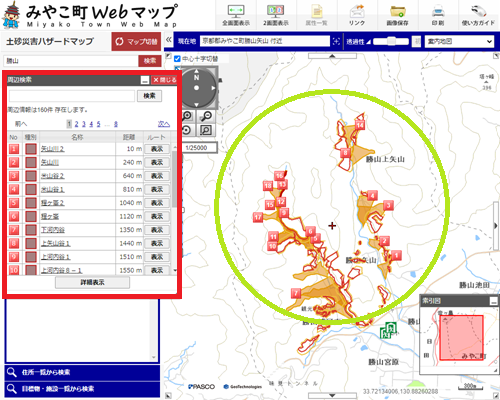Image resolution: width=500 pixels, height=400 pixels.
Task: Expand 住所一覧から検索 section
Action: 82,372
